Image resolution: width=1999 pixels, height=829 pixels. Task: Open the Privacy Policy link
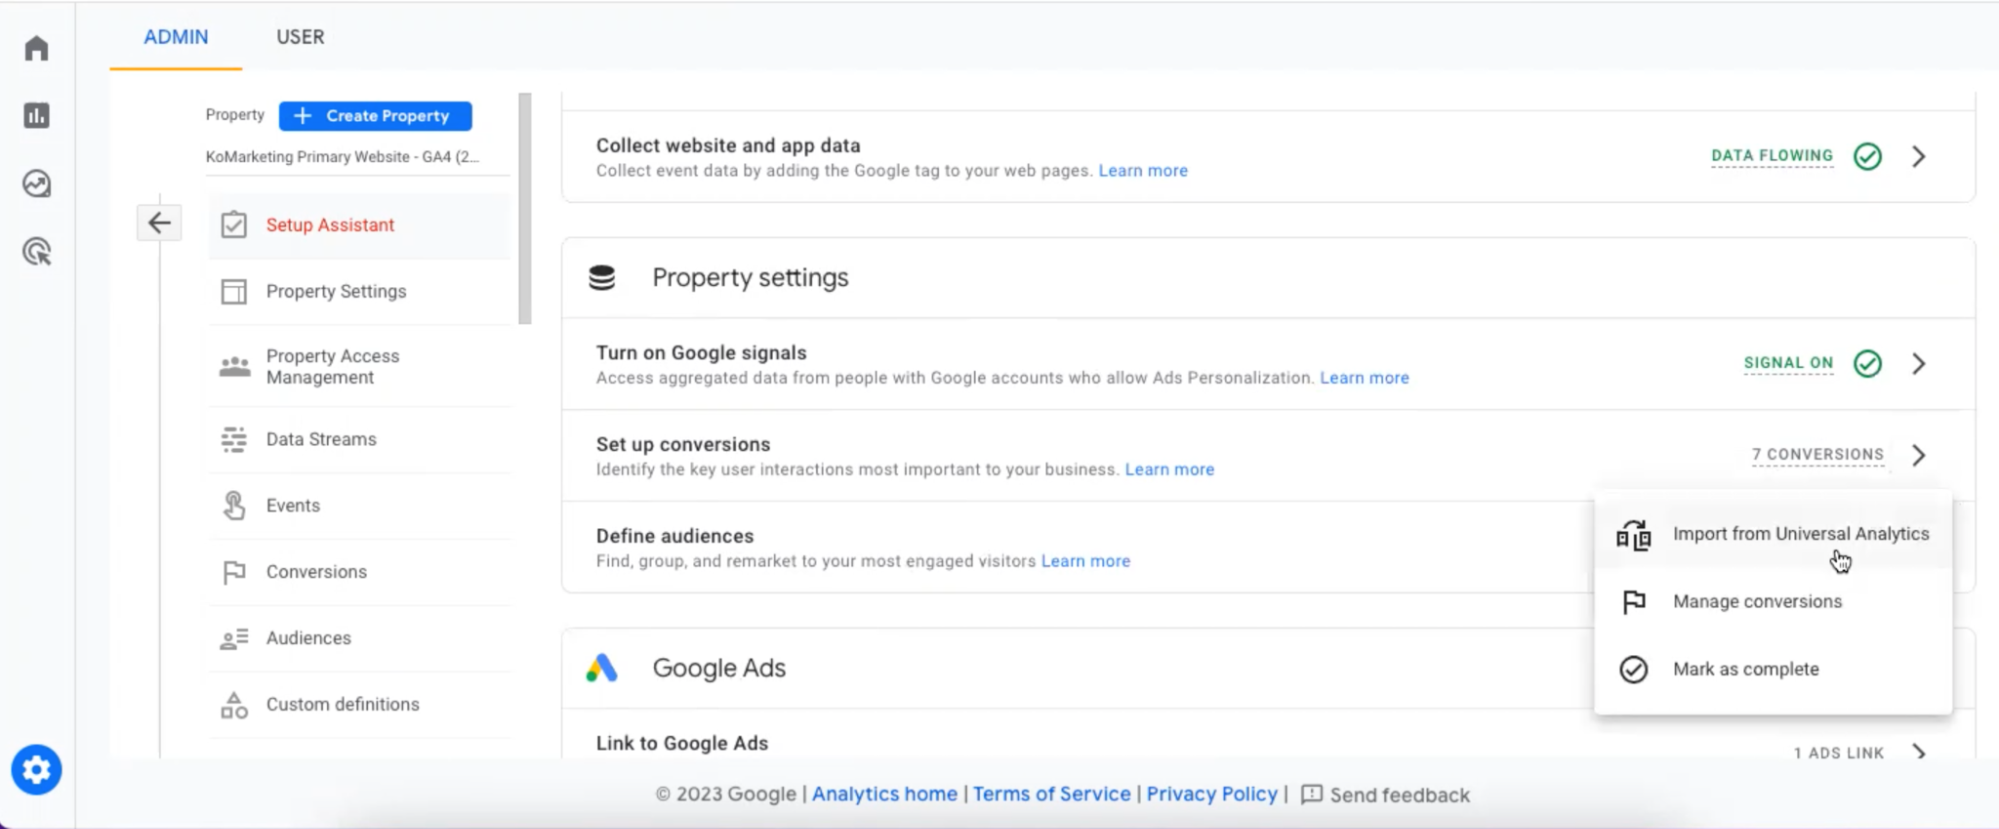[x=1212, y=794]
